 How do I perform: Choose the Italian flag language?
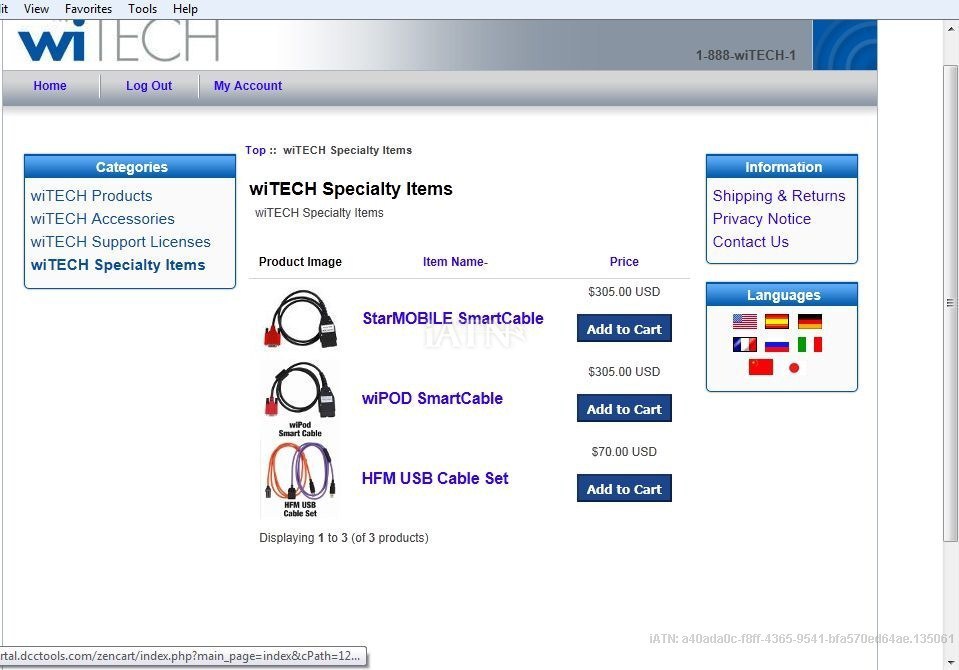click(x=810, y=344)
